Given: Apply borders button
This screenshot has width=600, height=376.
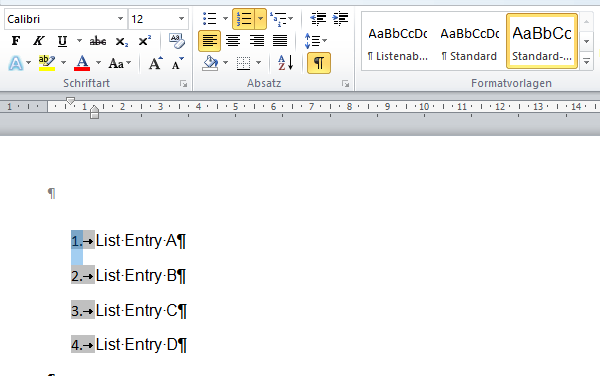Looking at the screenshot, I should tap(243, 63).
